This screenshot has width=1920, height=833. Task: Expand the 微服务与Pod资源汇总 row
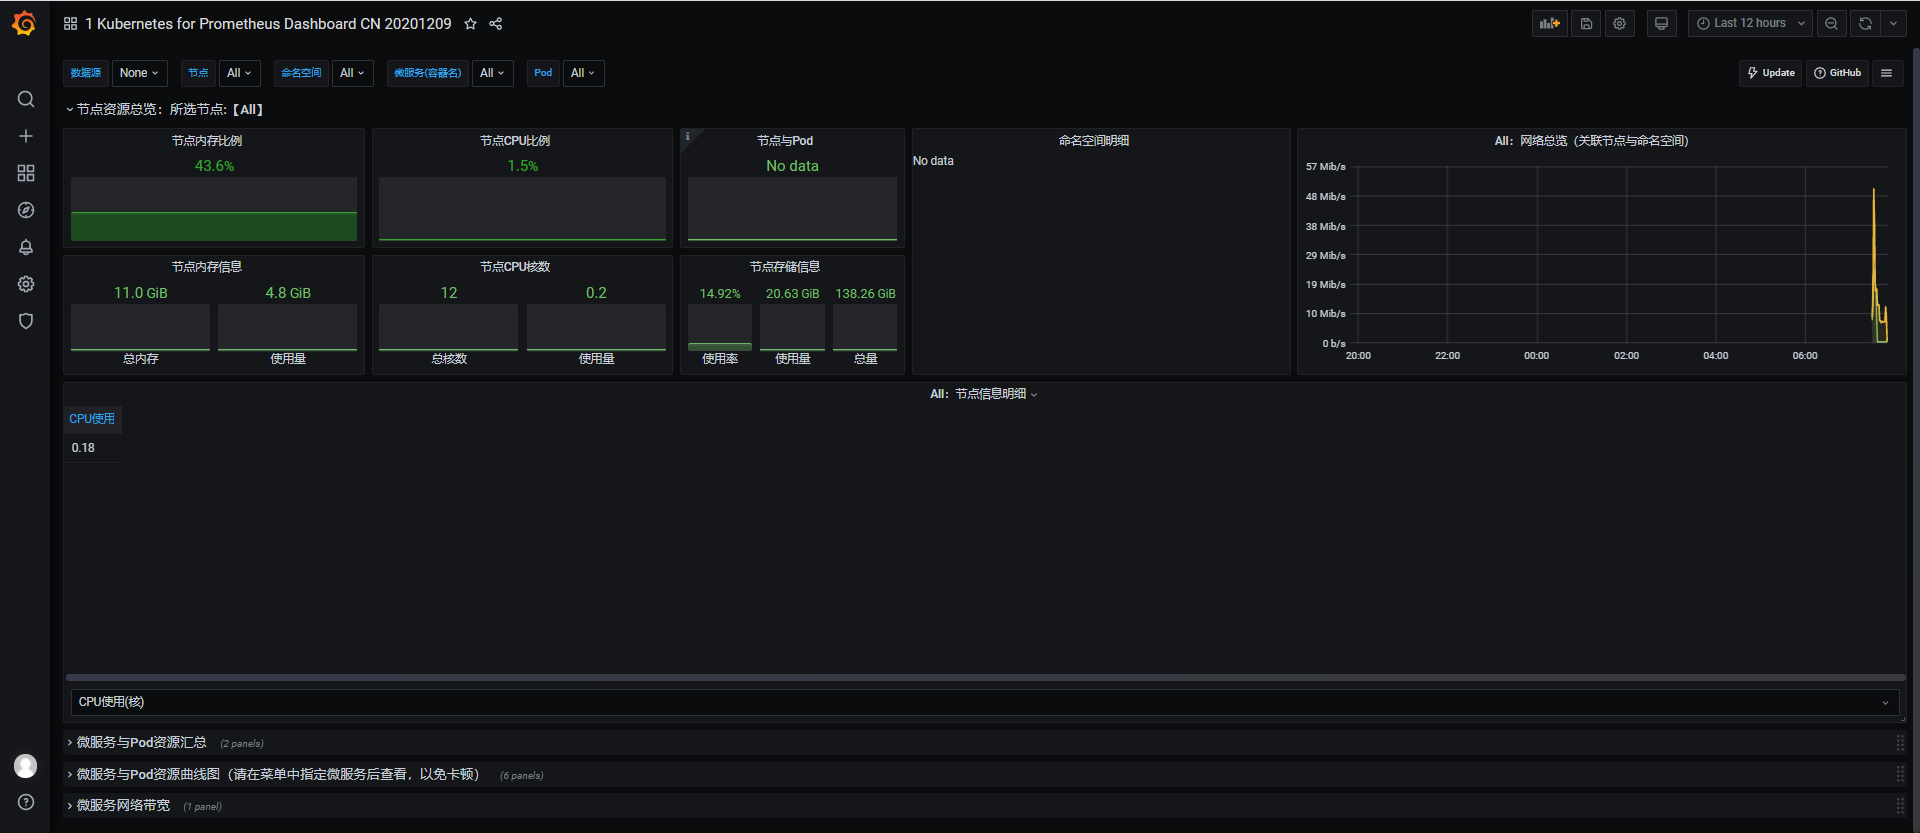point(136,743)
